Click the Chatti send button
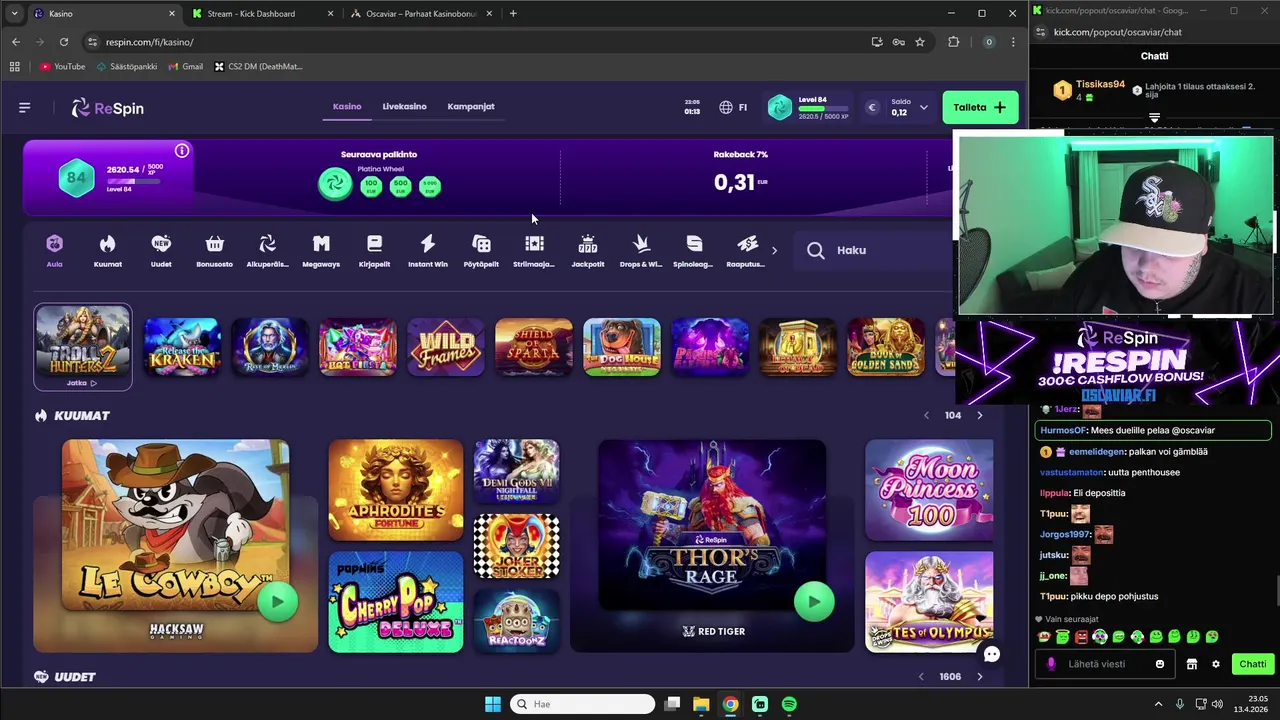This screenshot has height=720, width=1280. pyautogui.click(x=1253, y=664)
